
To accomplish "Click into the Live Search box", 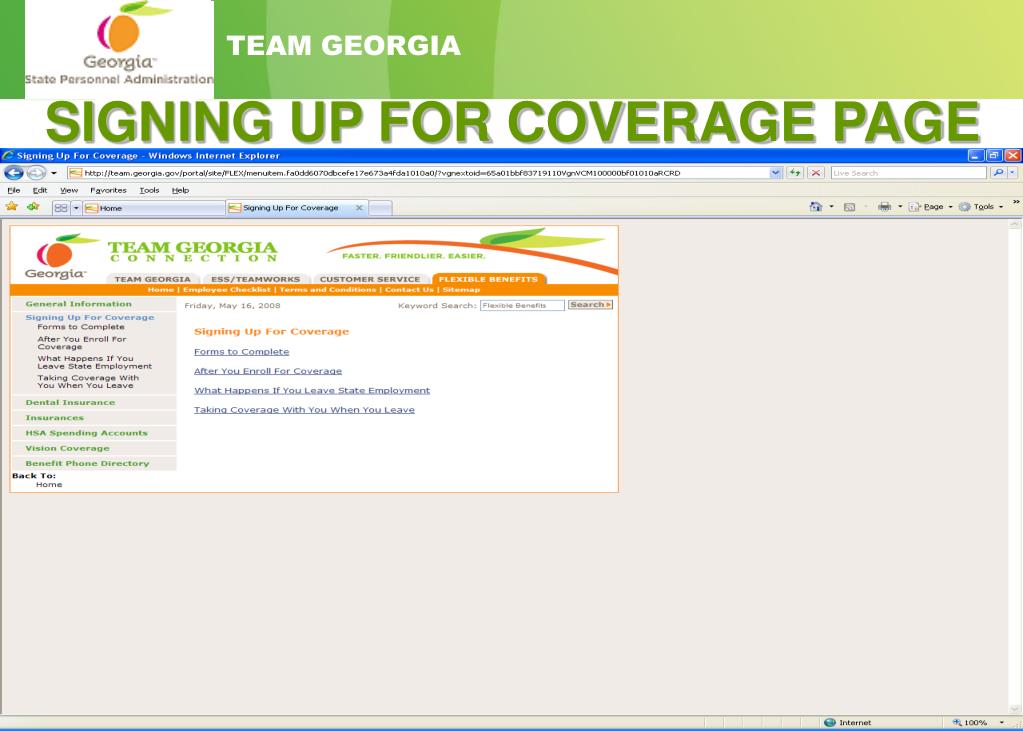I will [908, 173].
